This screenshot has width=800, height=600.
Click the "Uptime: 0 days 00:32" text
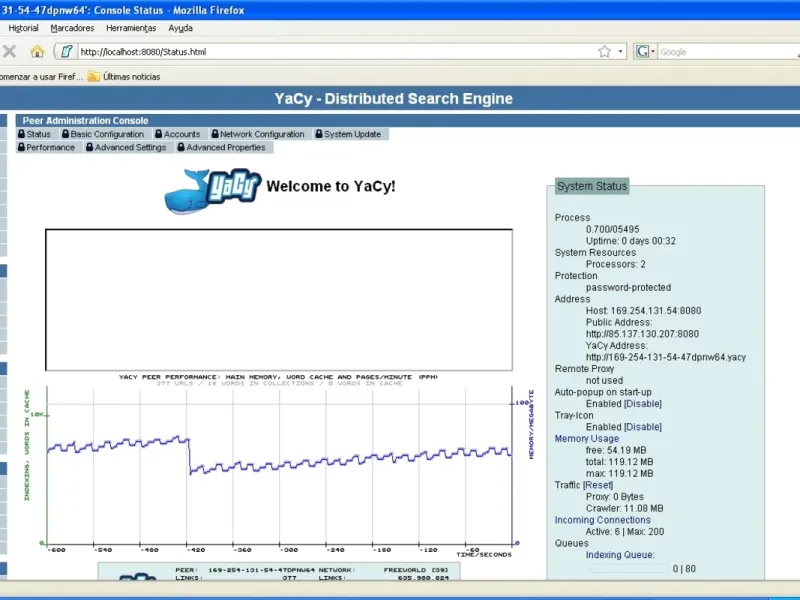(x=631, y=241)
